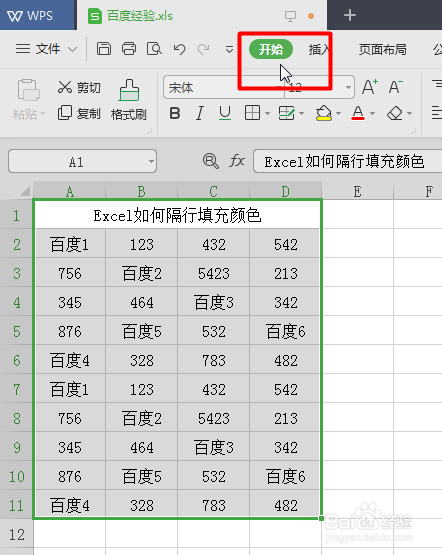The image size is (442, 555).
Task: Decrease font size with A- icon
Action: (x=396, y=87)
